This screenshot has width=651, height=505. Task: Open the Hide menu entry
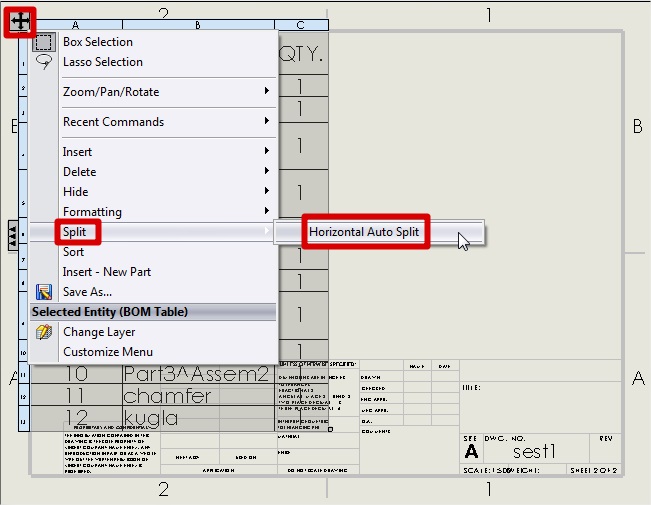pos(76,192)
